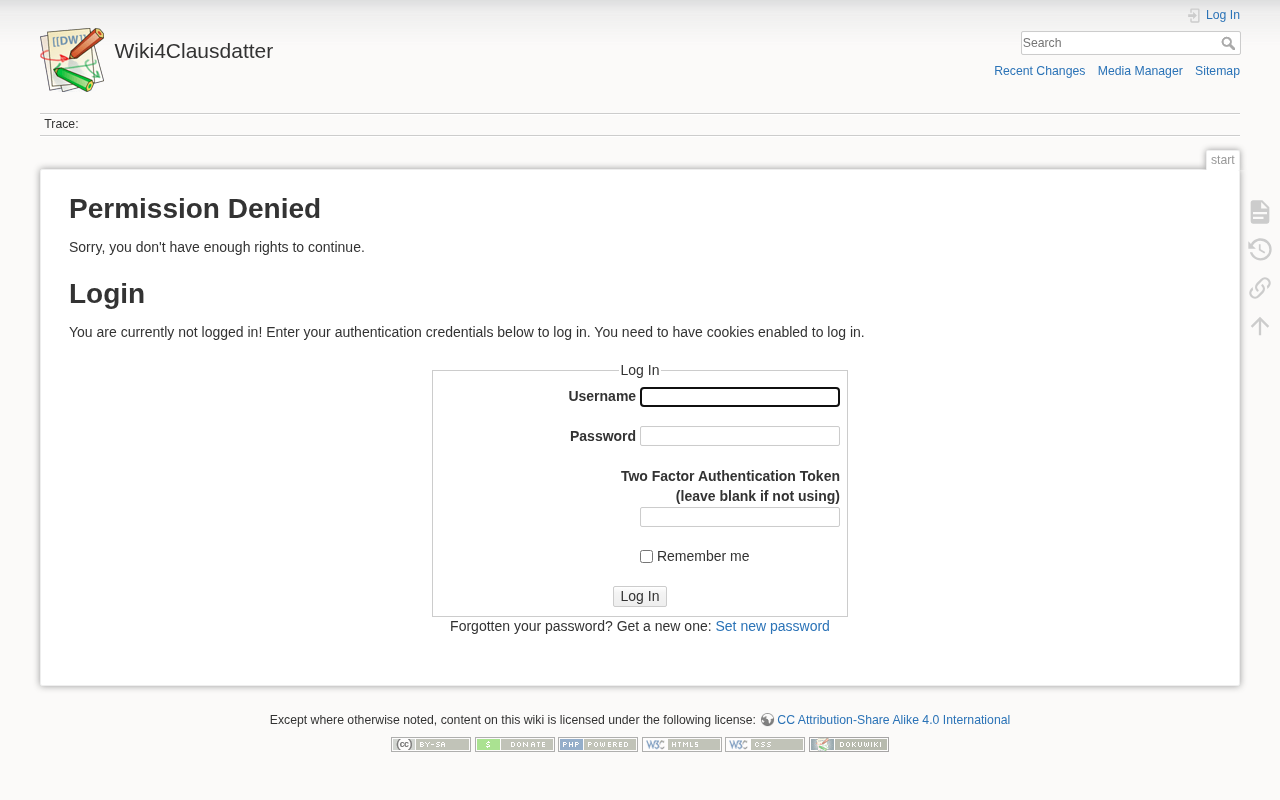Open the Show page icon
Screen dimensions: 1280x800
[x=1260, y=212]
